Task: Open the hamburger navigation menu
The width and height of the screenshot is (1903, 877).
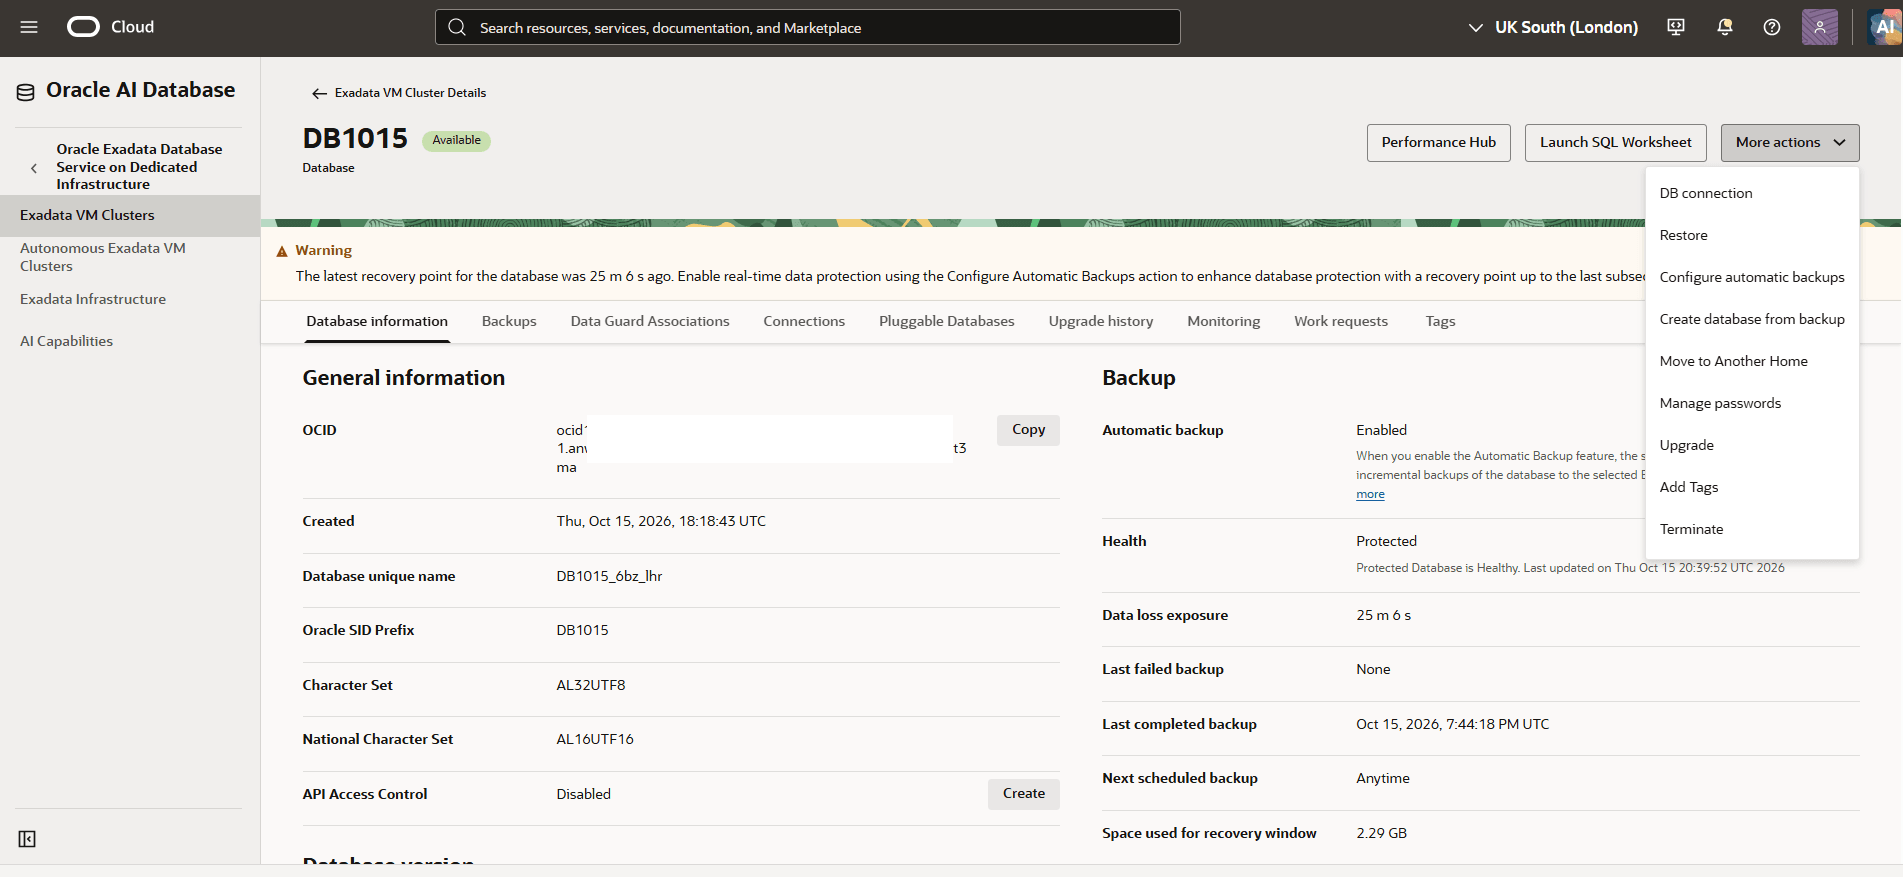Action: click(x=29, y=27)
